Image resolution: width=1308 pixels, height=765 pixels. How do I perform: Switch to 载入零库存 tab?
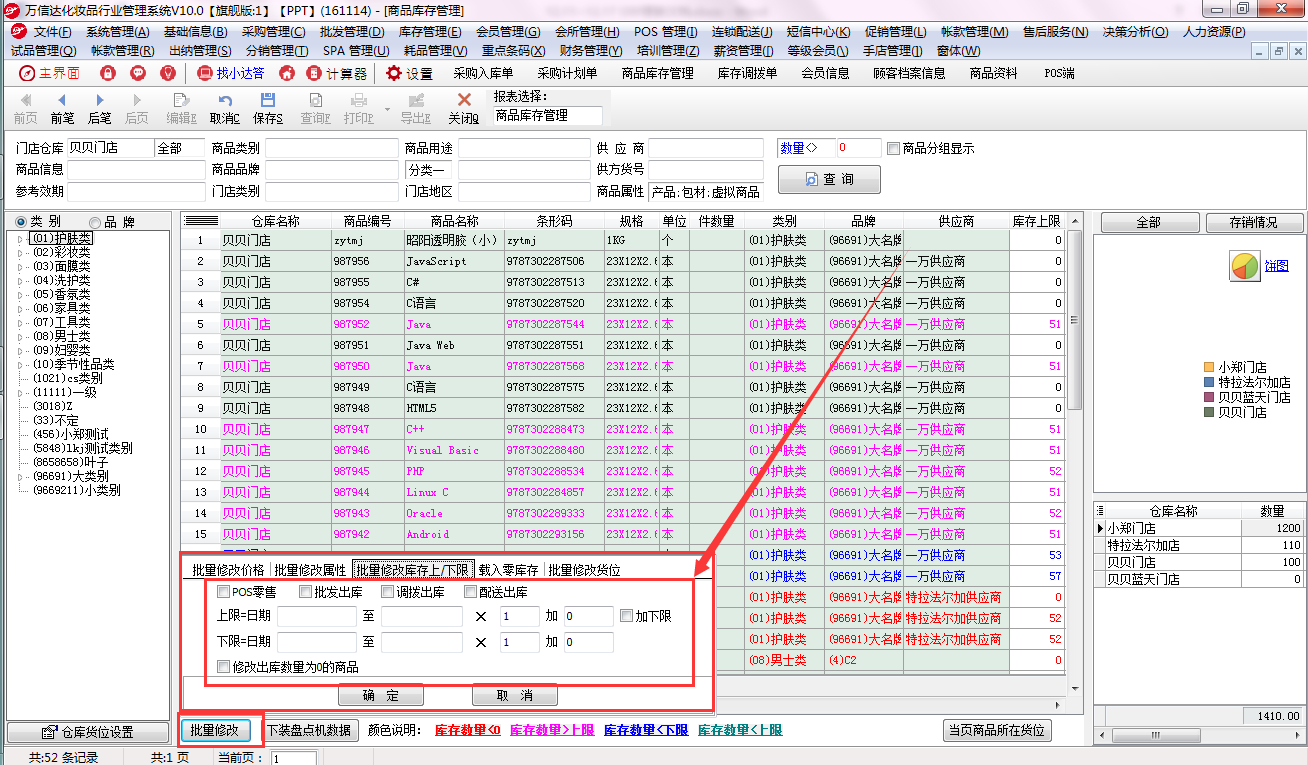pyautogui.click(x=508, y=570)
